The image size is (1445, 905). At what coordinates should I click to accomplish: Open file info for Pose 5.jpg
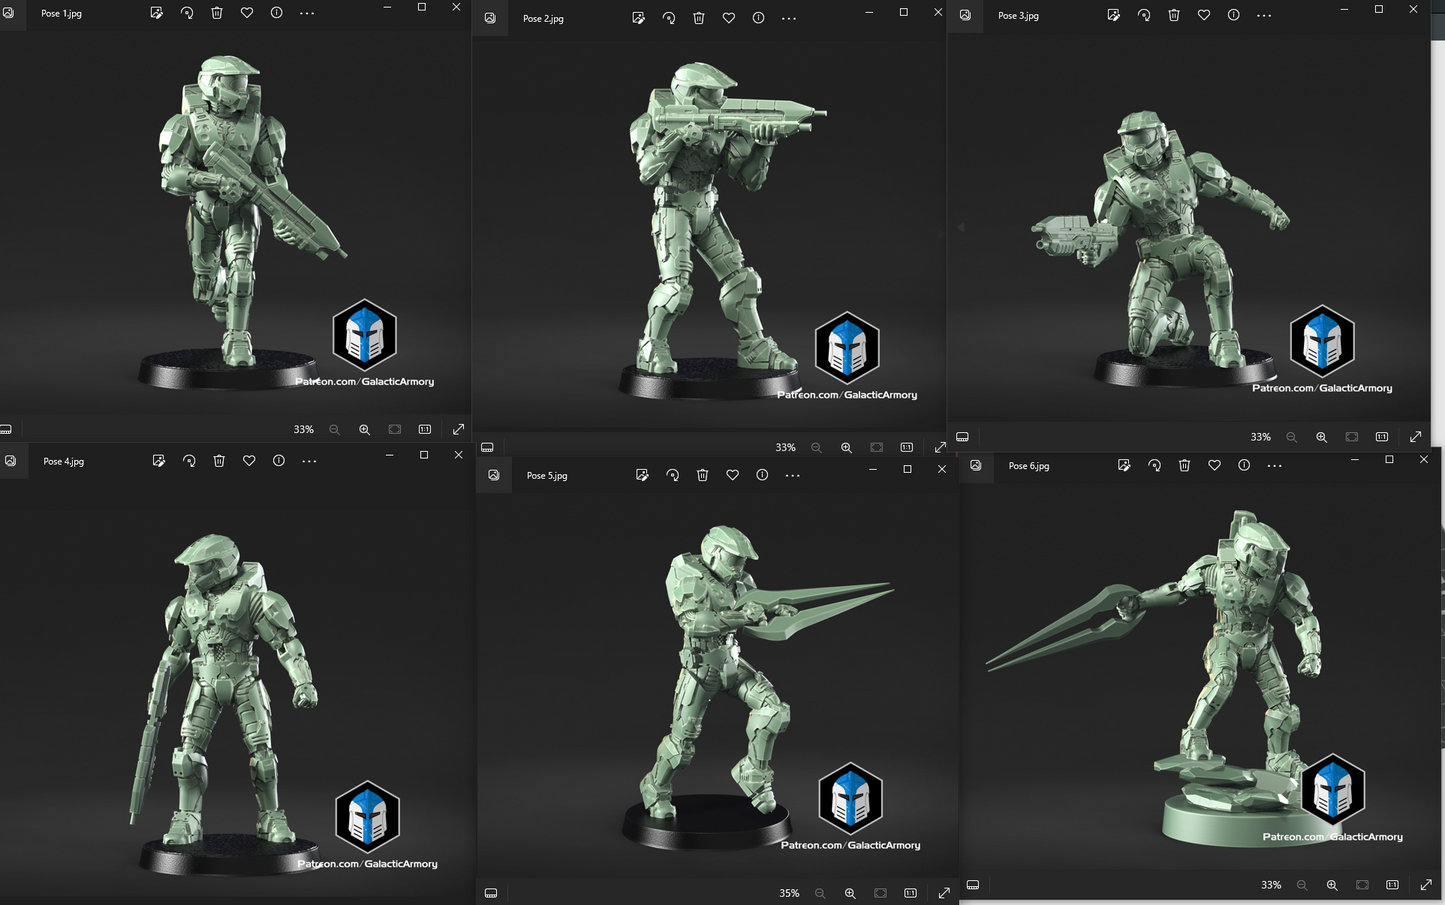tap(762, 475)
